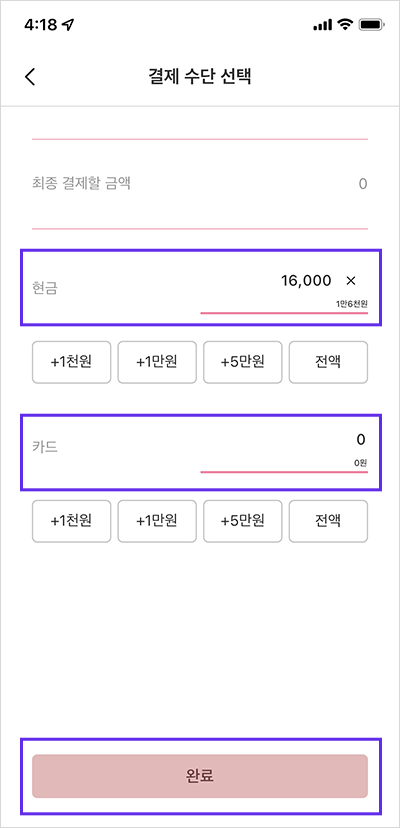The width and height of the screenshot is (400, 828).
Task: Select 전액 for the 현금 payment
Action: pos(328,362)
